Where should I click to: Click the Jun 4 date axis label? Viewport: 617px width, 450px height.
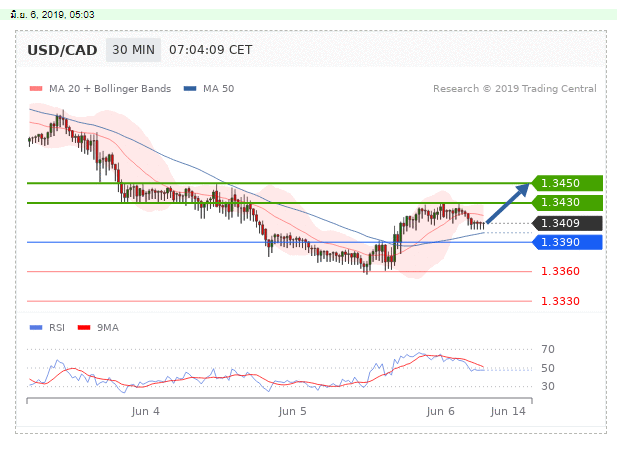(x=146, y=411)
